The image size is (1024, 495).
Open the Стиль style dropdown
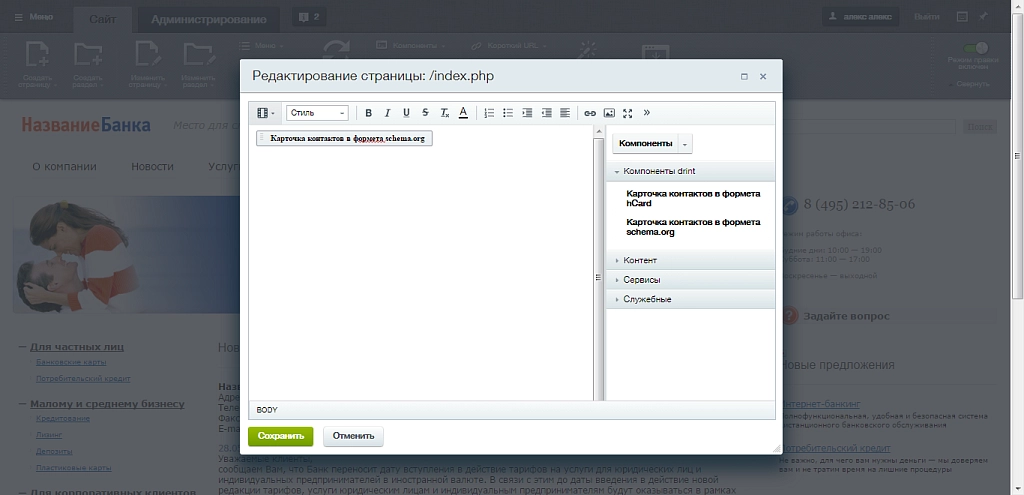click(317, 113)
